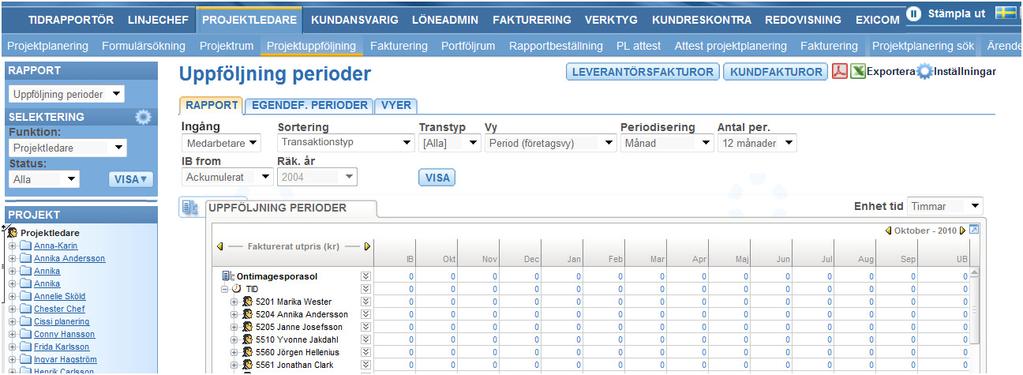Switch to the EGENDEF. PERIODER tab
Image resolution: width=1023 pixels, height=375 pixels.
(310, 106)
